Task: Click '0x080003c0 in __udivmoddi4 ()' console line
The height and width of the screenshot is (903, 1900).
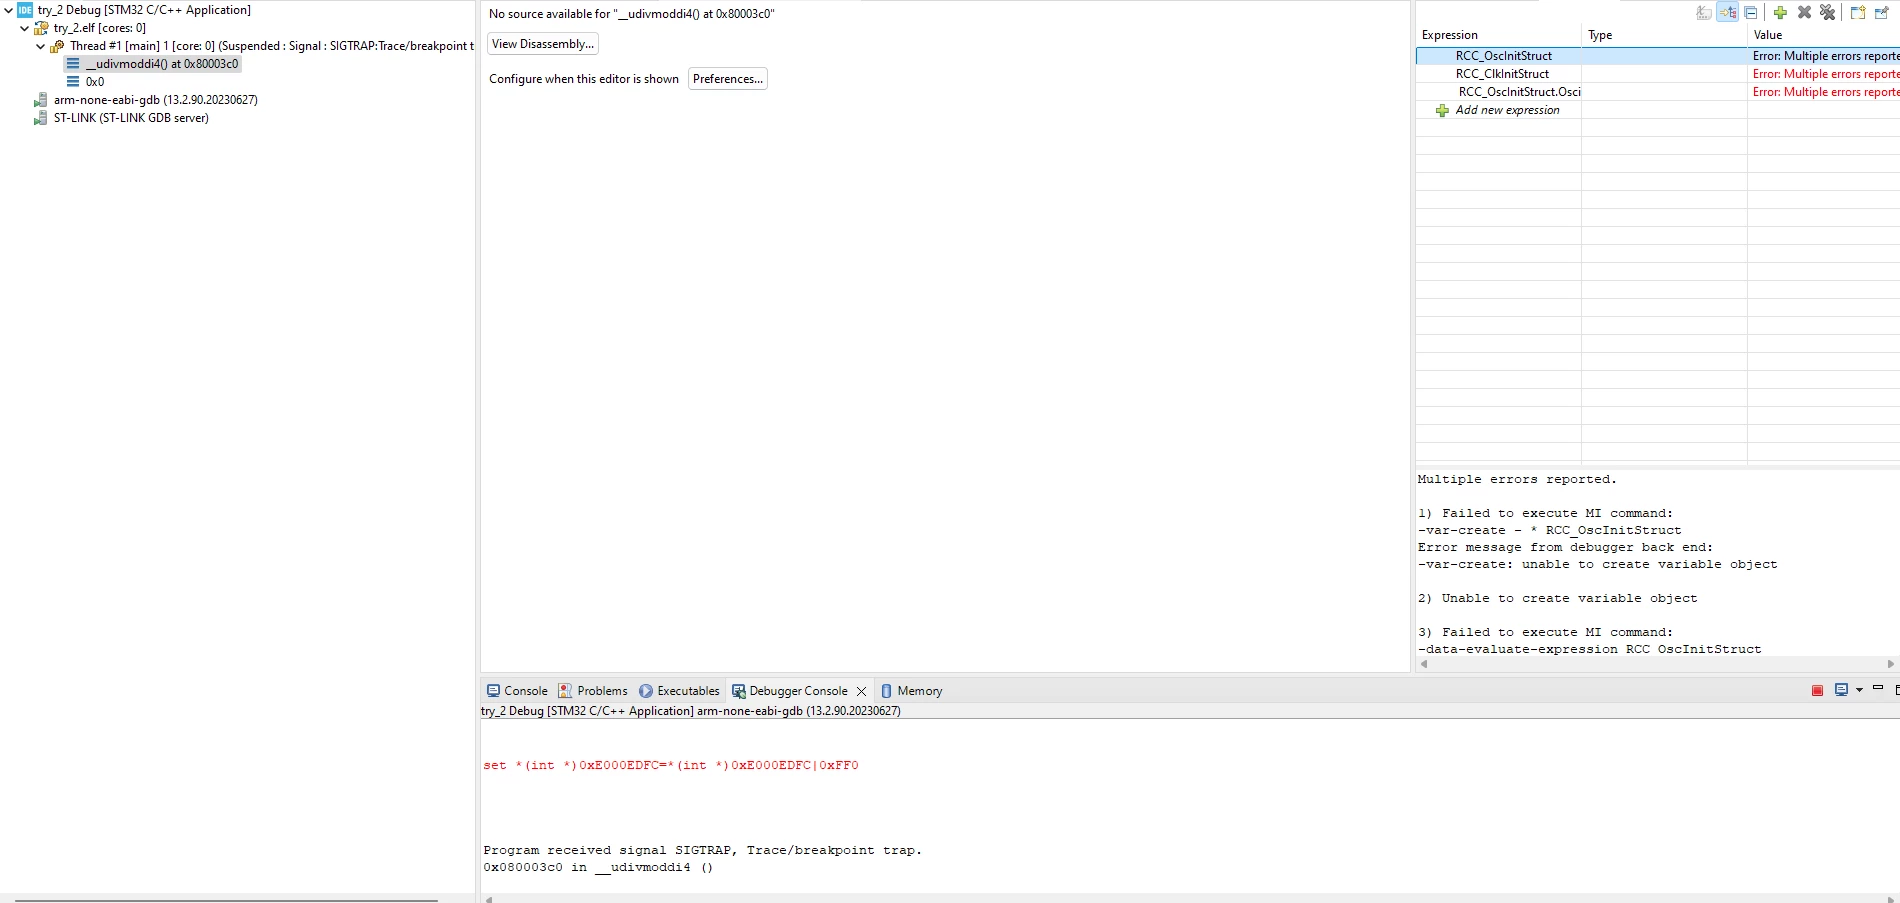Action: 598,868
